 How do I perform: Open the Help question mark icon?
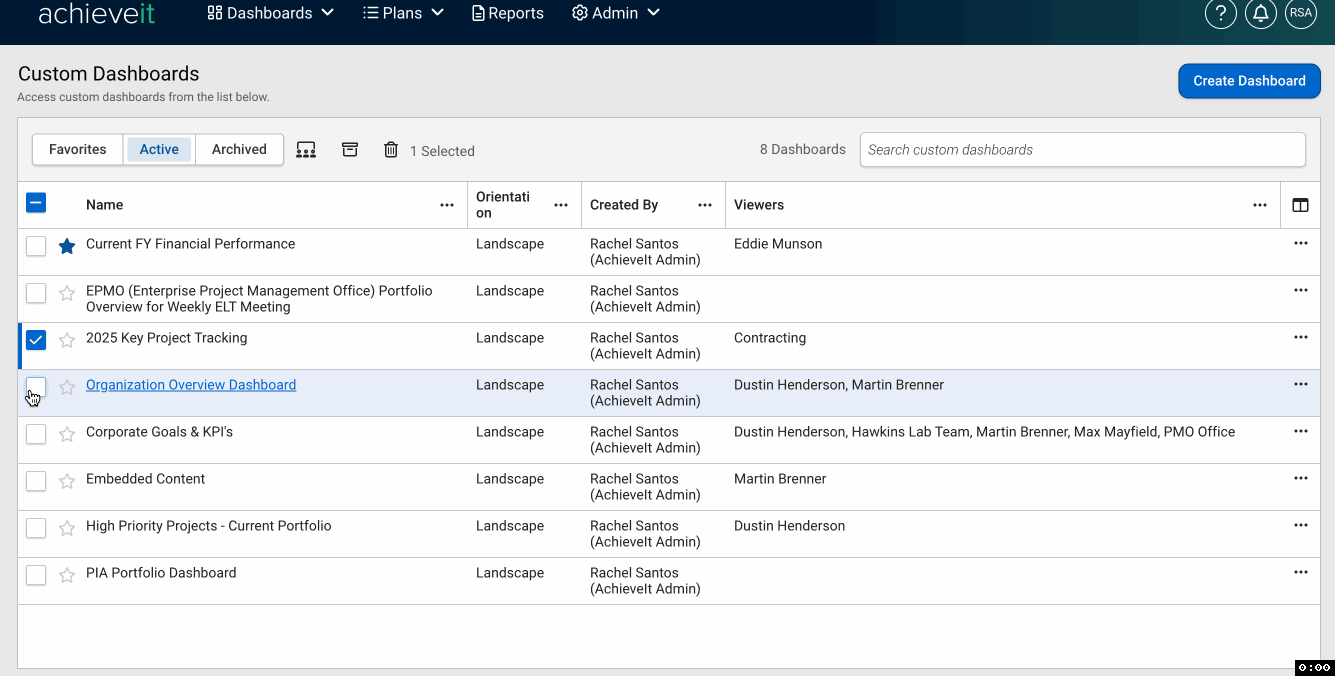tap(1221, 14)
